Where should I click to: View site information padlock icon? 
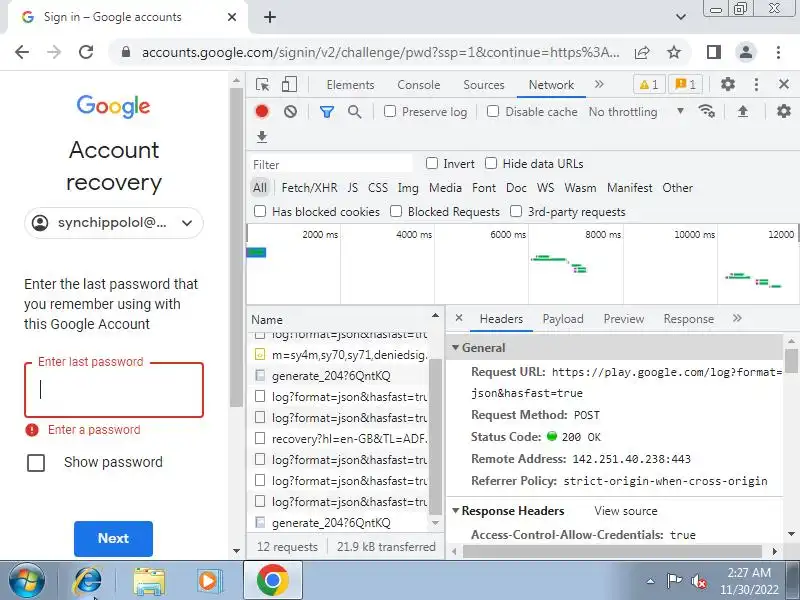click(126, 52)
